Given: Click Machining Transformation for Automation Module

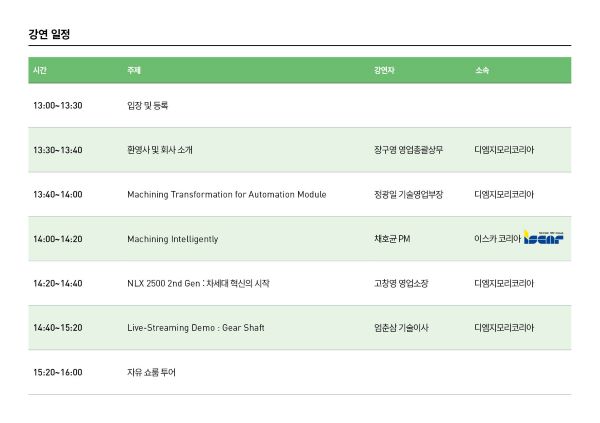Looking at the screenshot, I should click(227, 194).
